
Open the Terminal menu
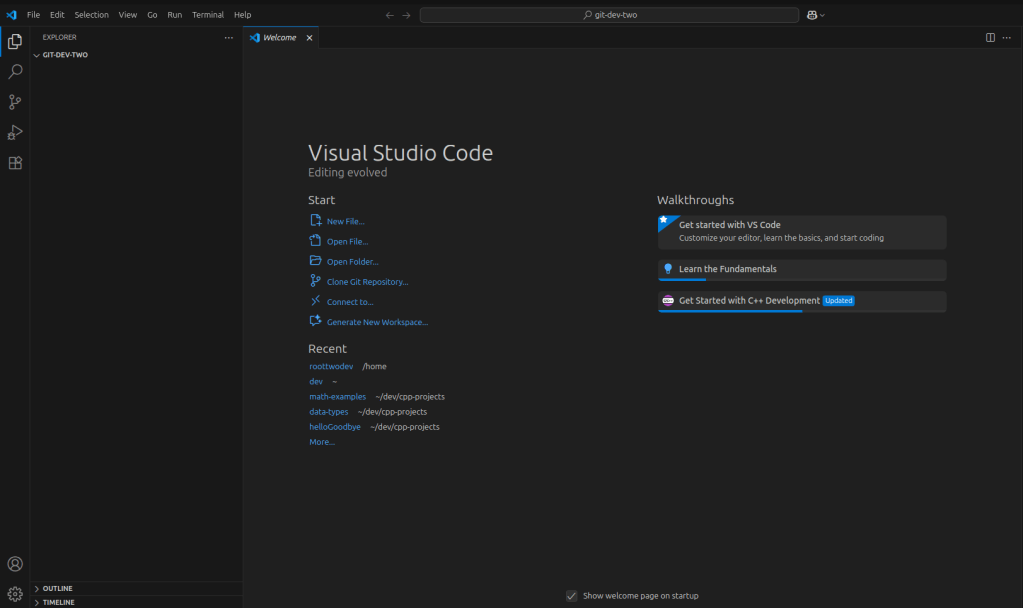208,15
